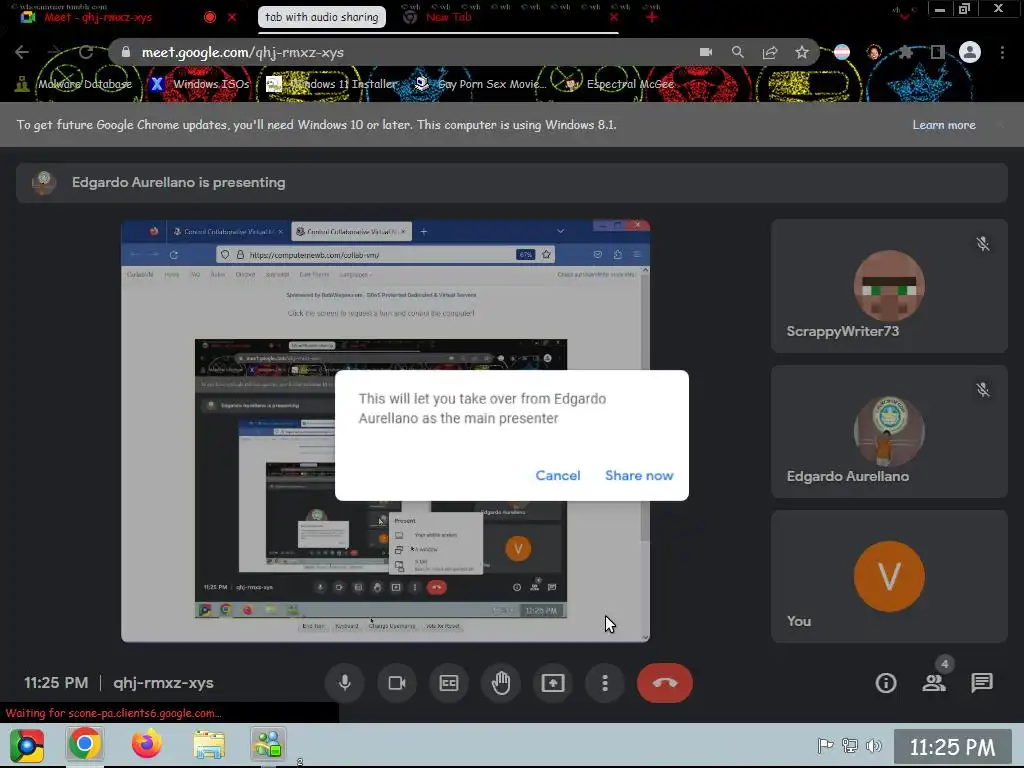This screenshot has height=768, width=1024.
Task: Open the Chrome three-dot menu
Action: click(1002, 52)
